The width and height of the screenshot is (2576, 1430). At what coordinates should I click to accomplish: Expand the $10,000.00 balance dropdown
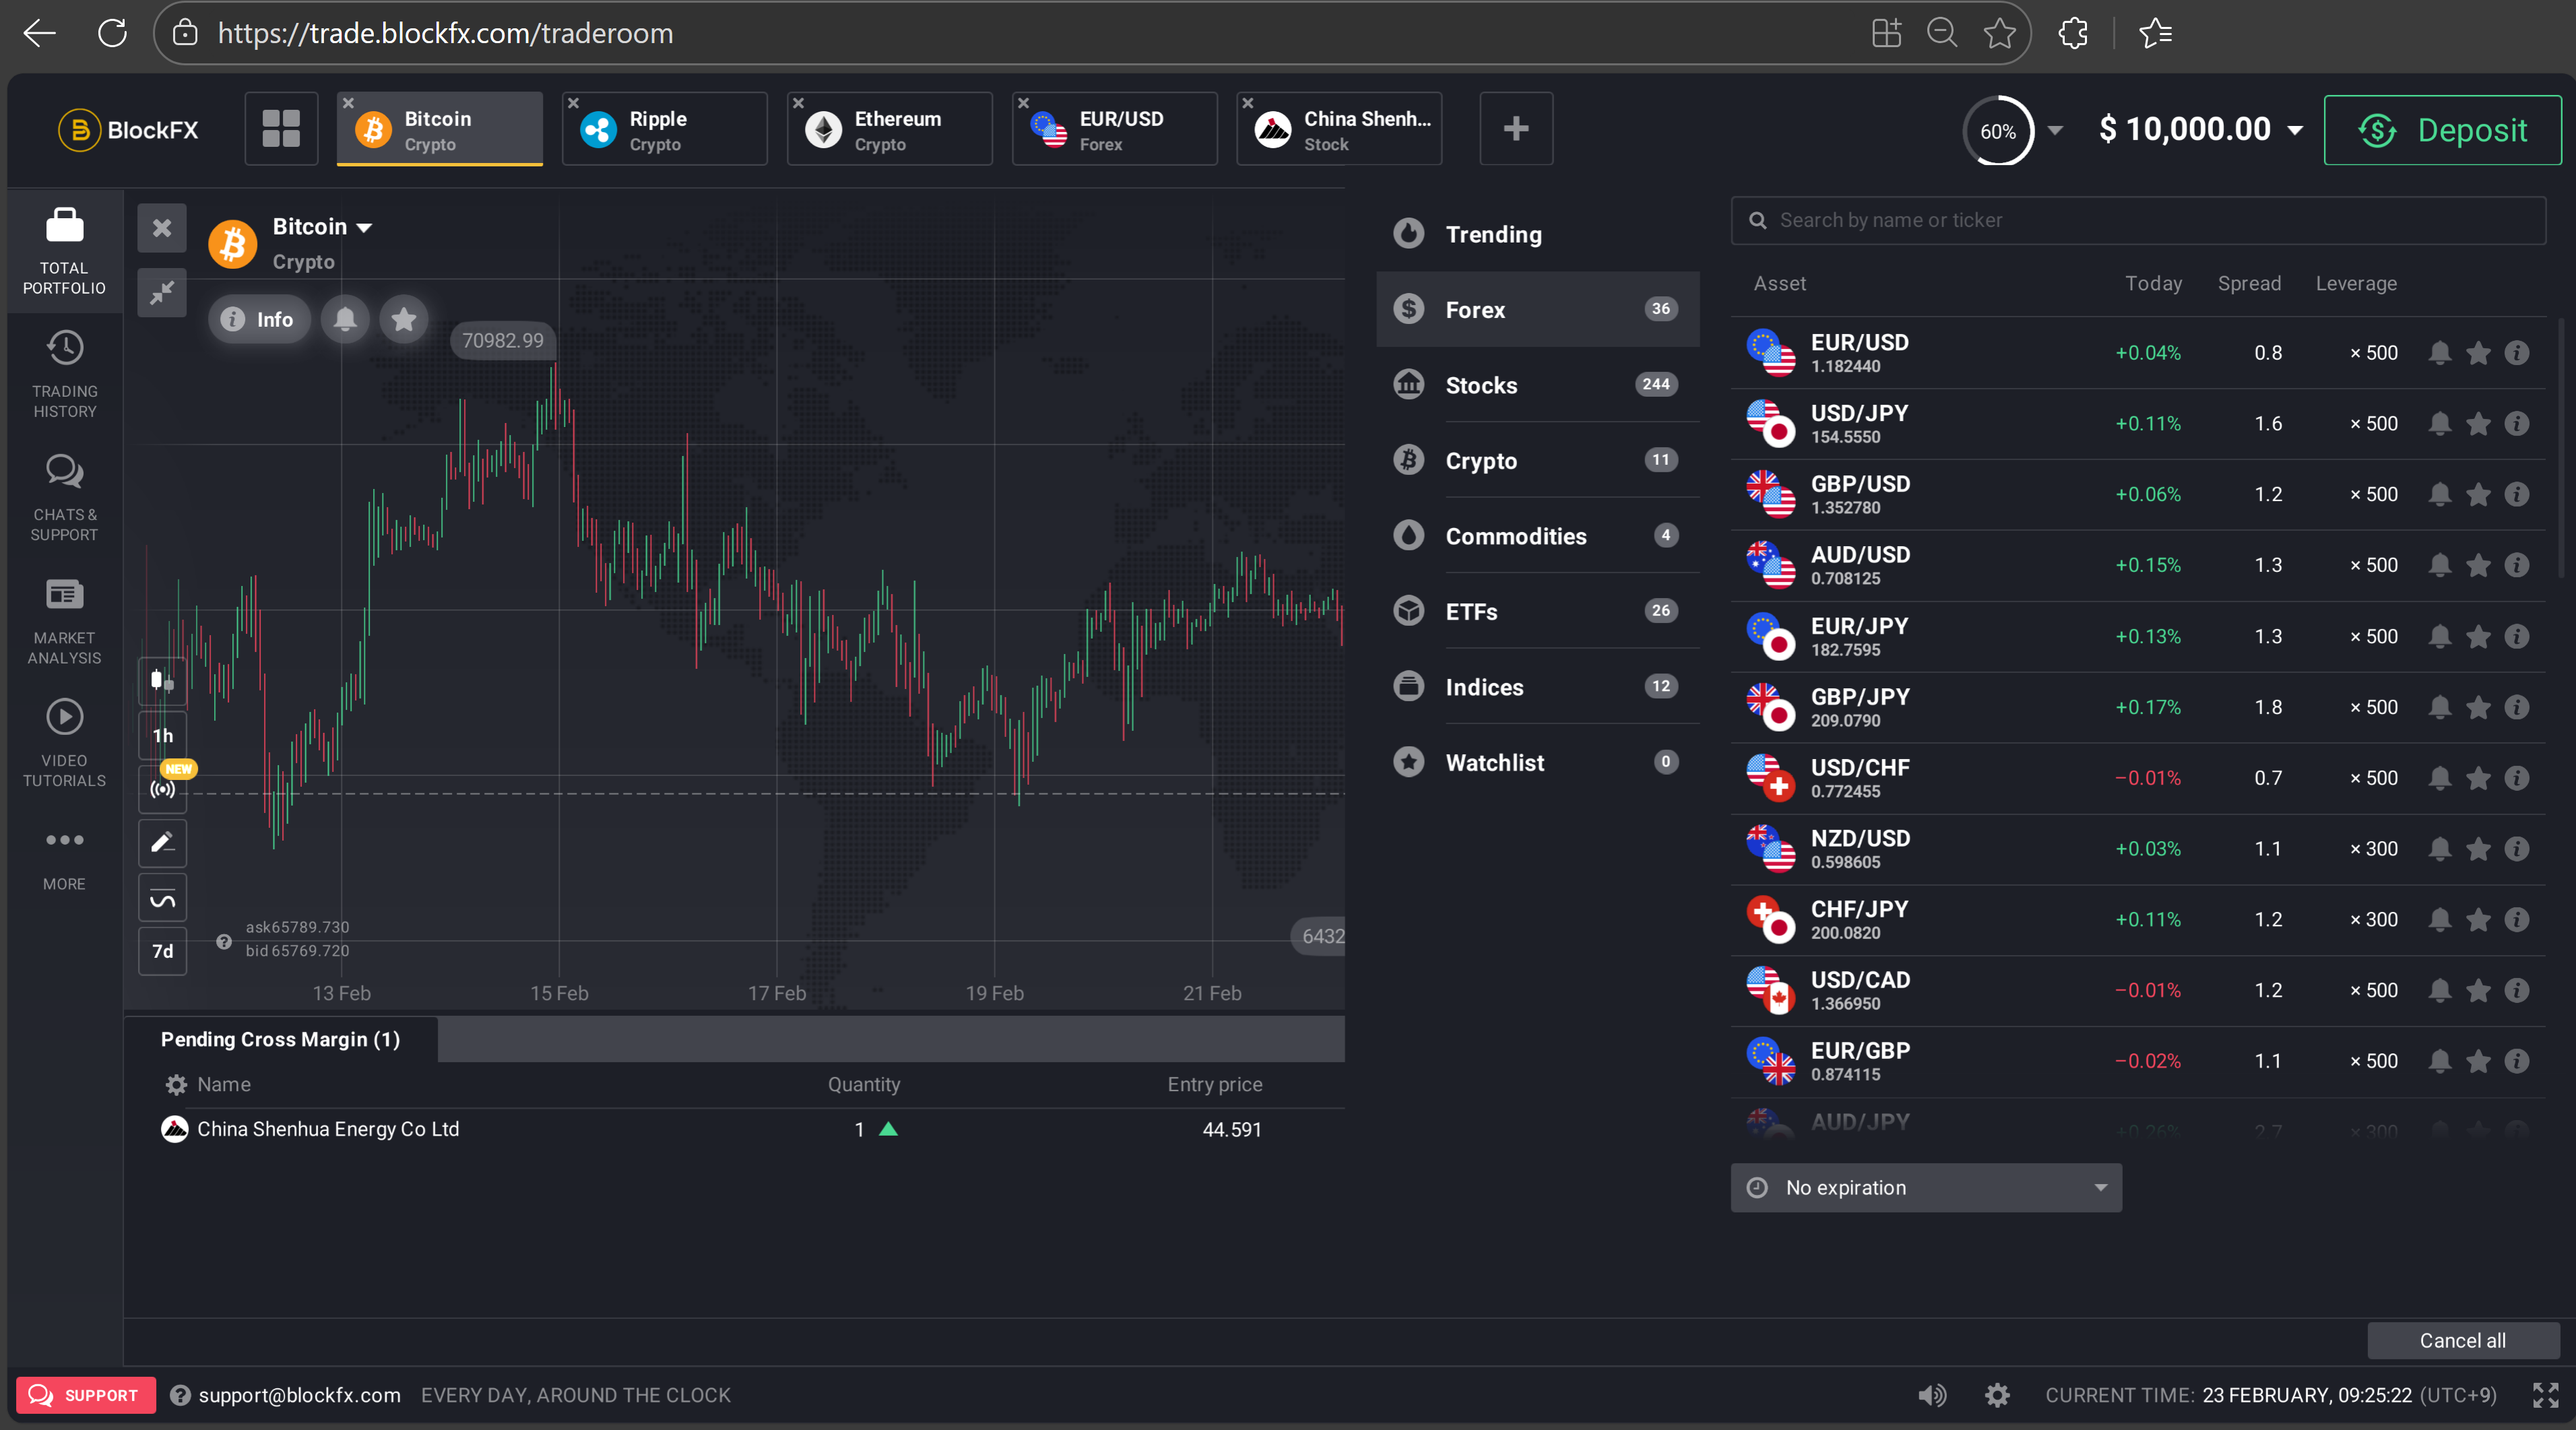pos(2295,130)
